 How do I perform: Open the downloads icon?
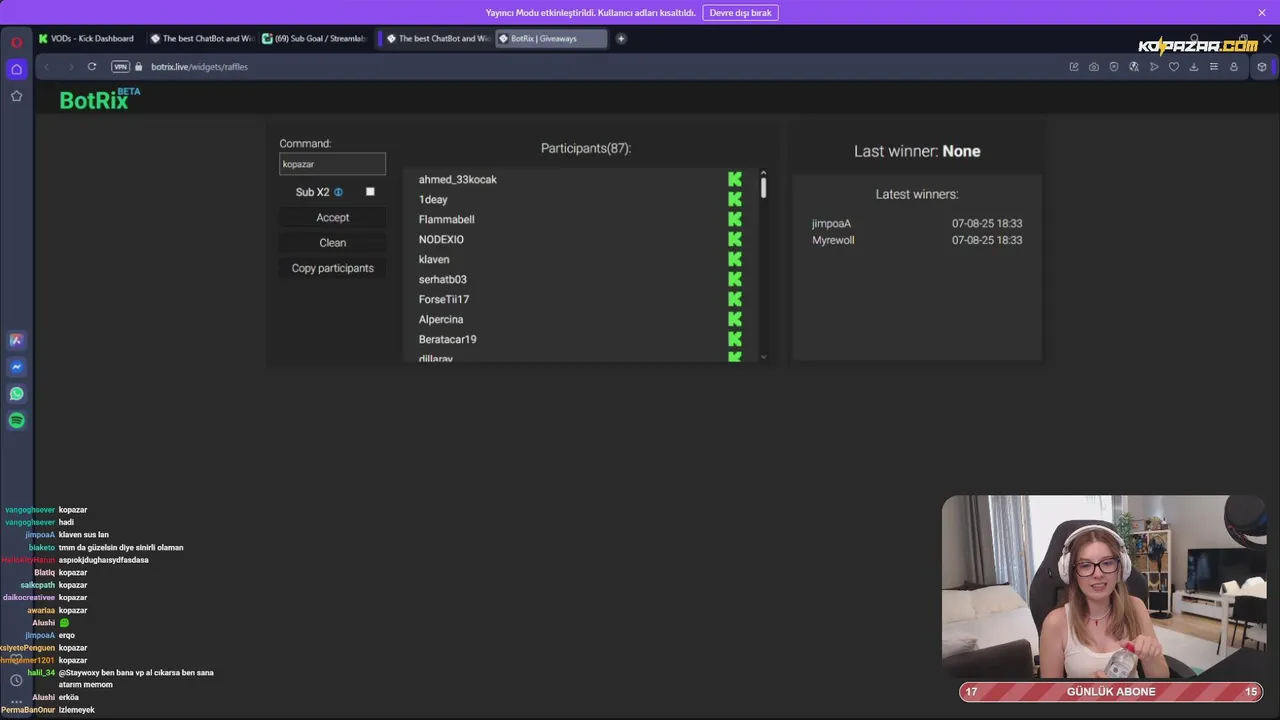[x=1194, y=67]
